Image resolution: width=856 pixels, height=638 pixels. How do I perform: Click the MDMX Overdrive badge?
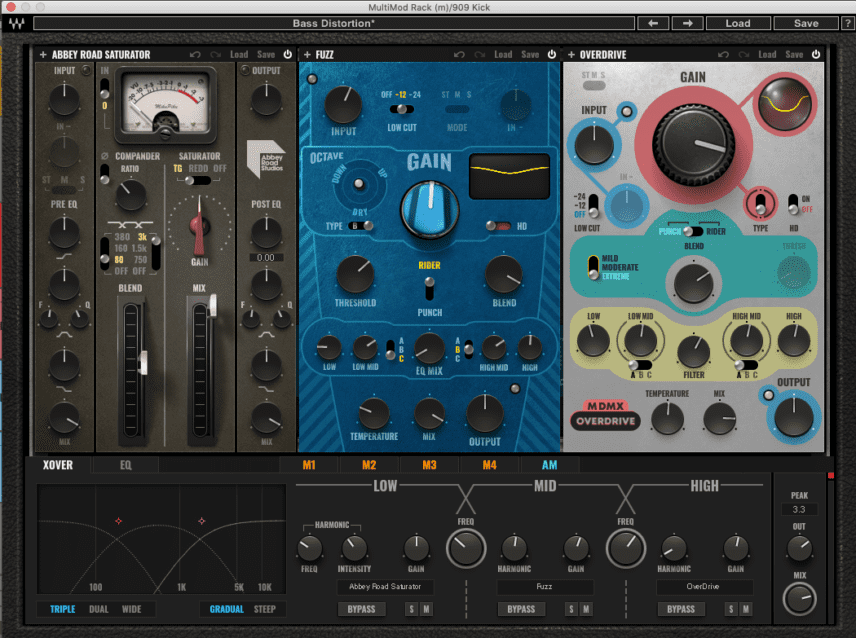pyautogui.click(x=605, y=416)
